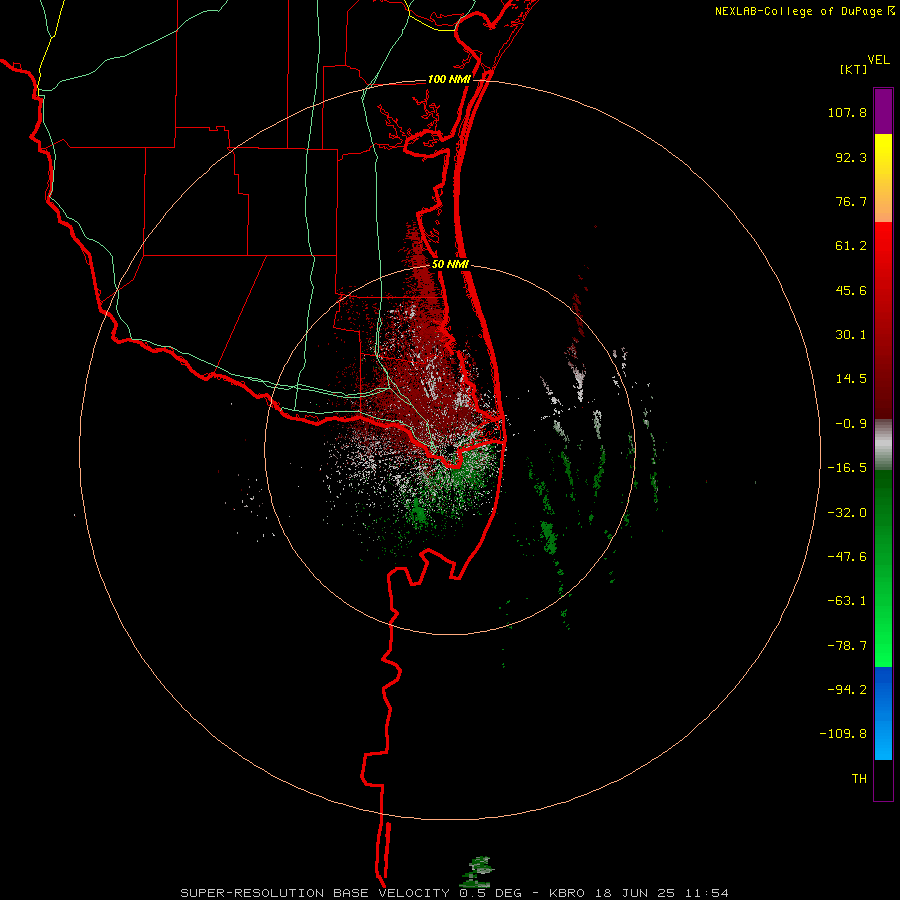The image size is (900, 900).
Task: Click the "NEXLAB-College of DuPage" credit text
Action: coord(800,11)
